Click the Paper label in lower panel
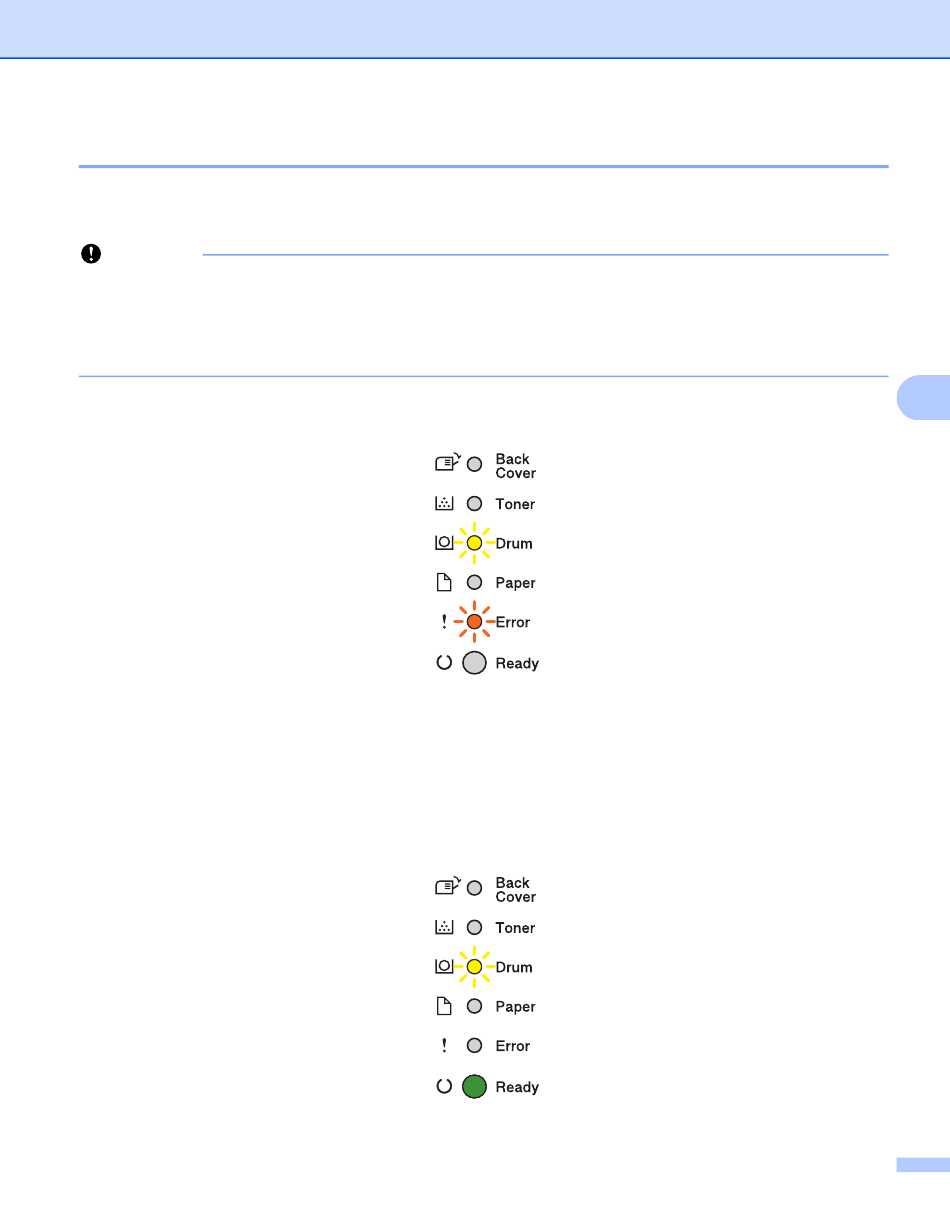The image size is (950, 1229). [515, 1007]
